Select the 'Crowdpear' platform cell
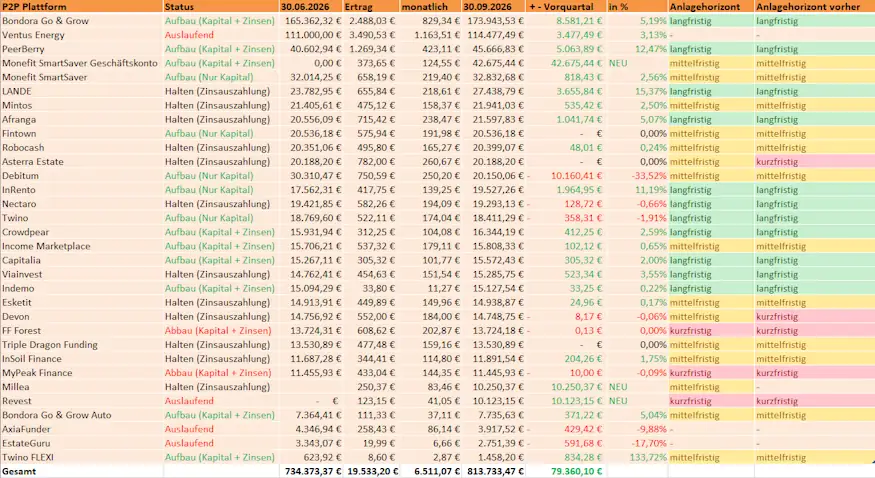This screenshot has width=875, height=478. [x=81, y=232]
